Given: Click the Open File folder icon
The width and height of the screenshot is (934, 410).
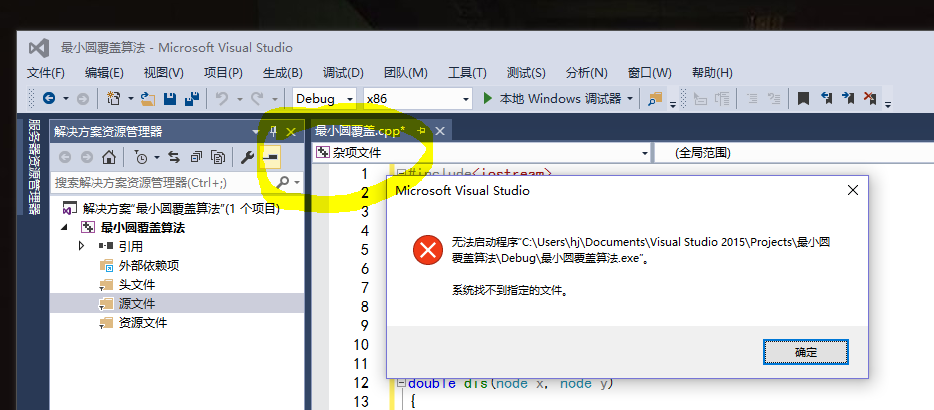Looking at the screenshot, I should (x=148, y=98).
